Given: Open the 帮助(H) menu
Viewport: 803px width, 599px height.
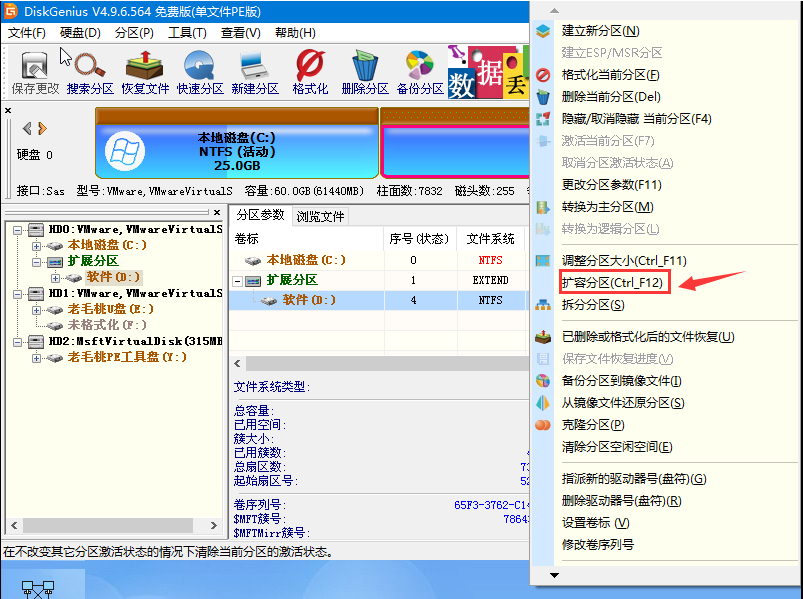Looking at the screenshot, I should [x=295, y=33].
